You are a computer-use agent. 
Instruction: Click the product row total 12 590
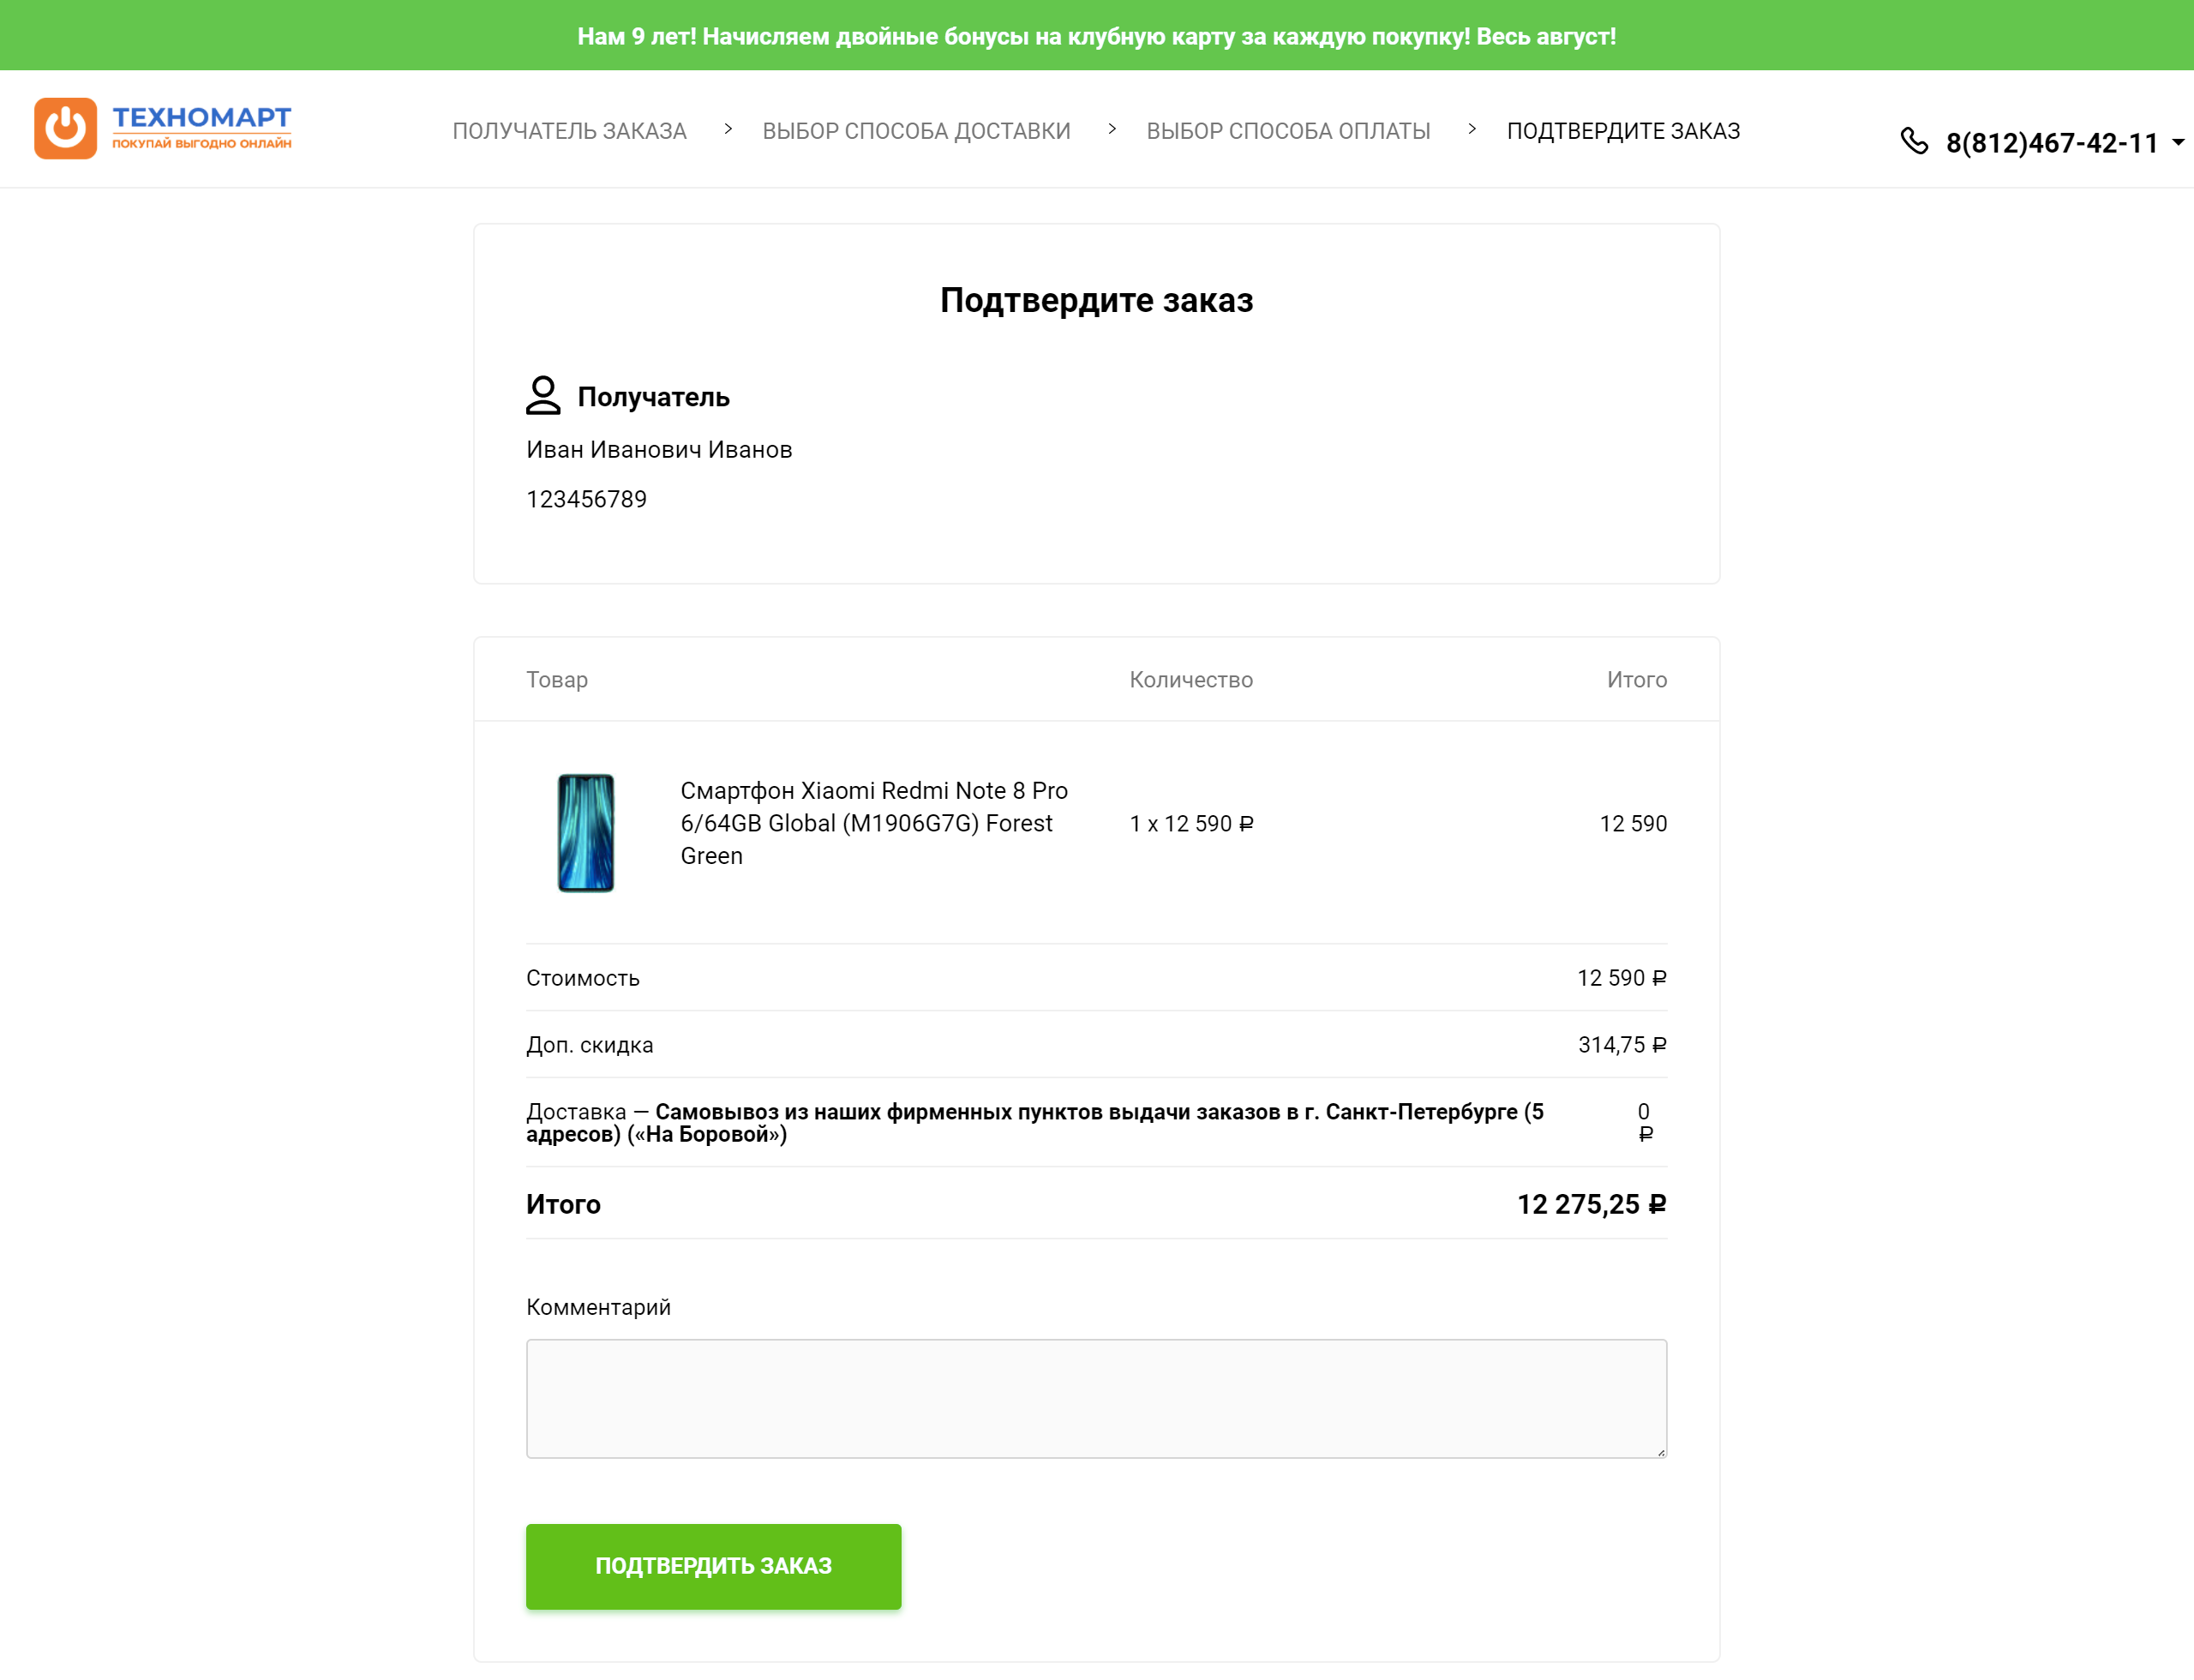tap(1633, 823)
